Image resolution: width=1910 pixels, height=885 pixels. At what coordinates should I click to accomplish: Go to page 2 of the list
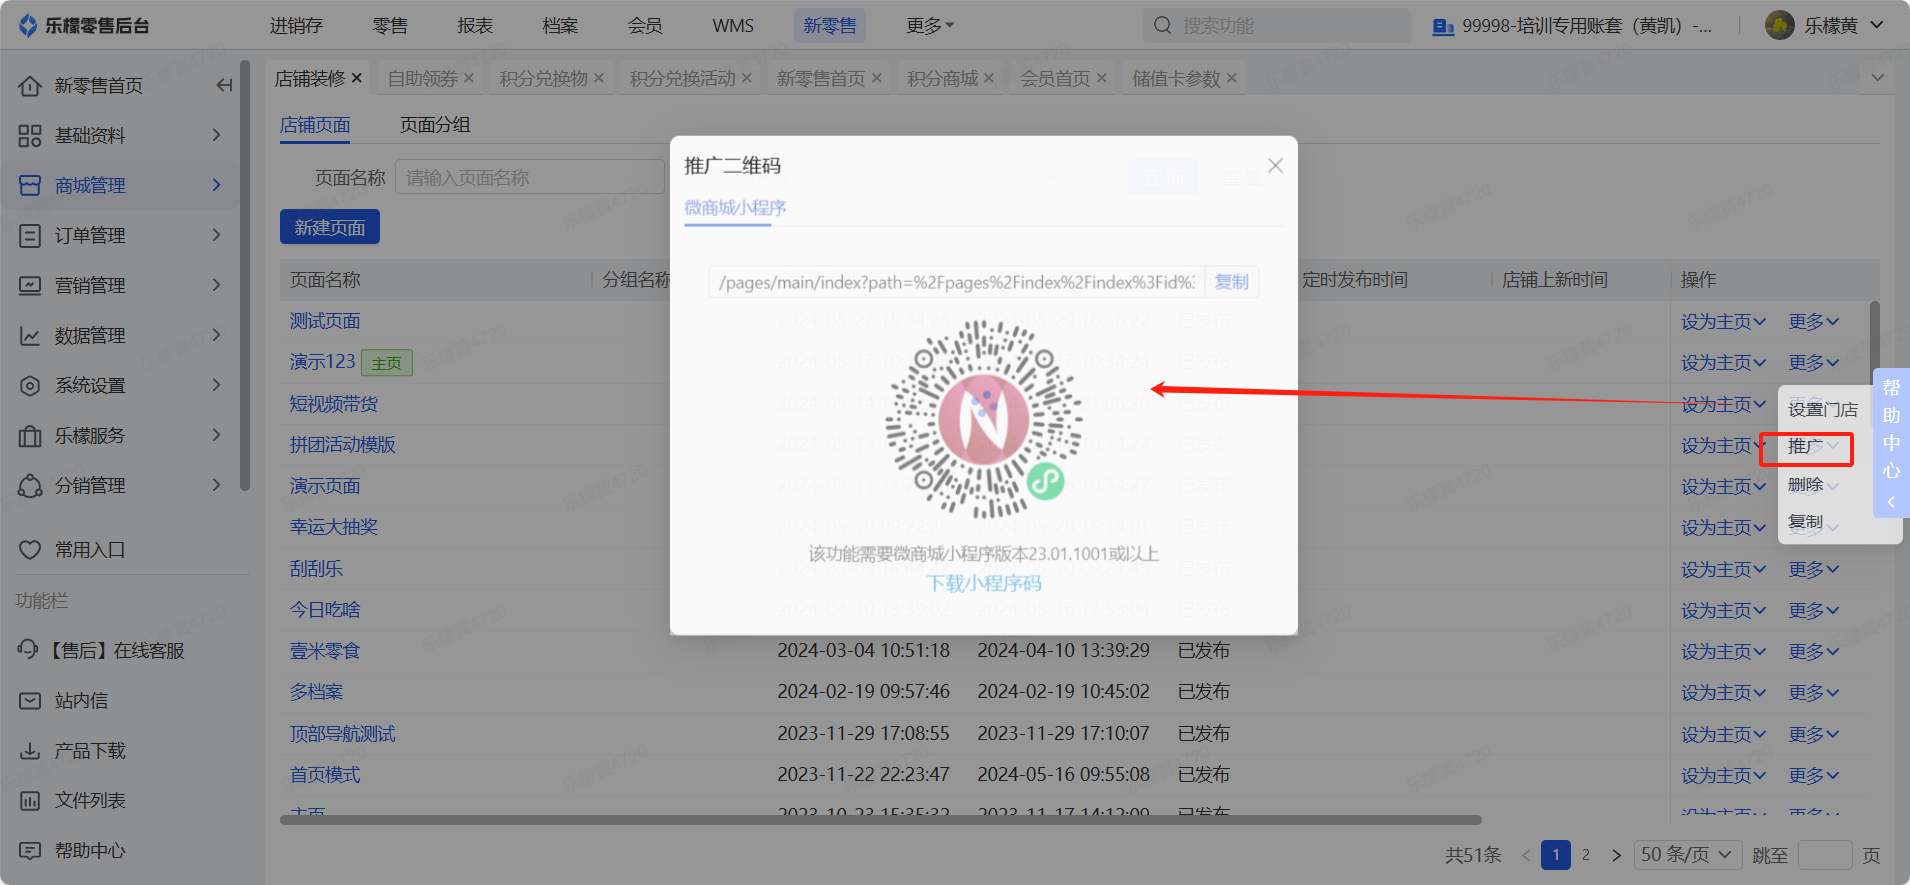coord(1586,855)
